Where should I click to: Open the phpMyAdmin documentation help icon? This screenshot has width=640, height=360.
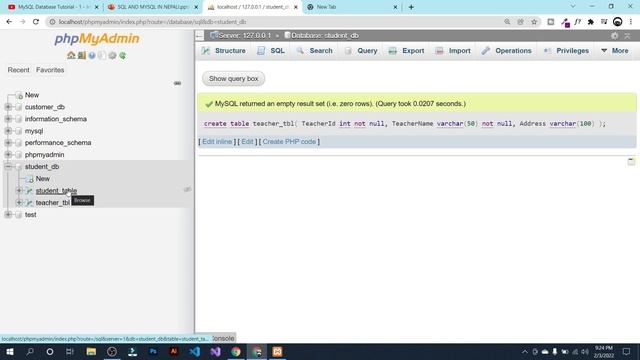(x=92, y=55)
